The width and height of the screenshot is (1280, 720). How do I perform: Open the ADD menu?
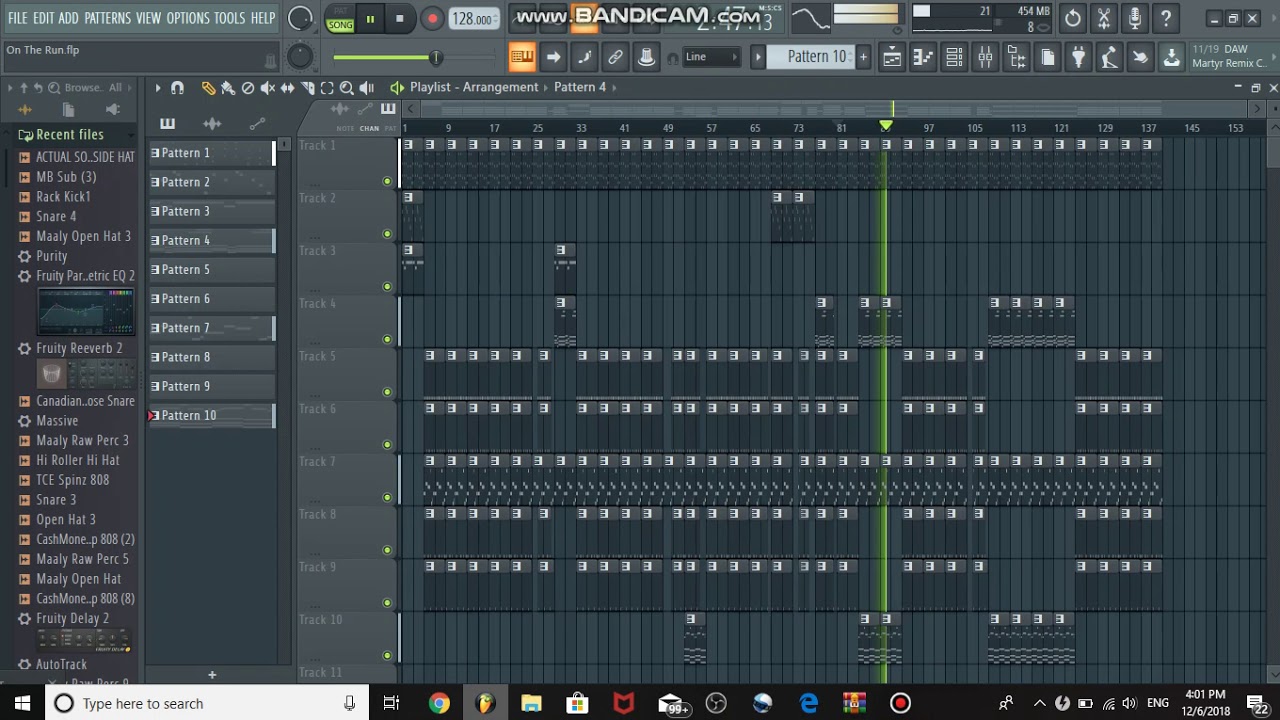tap(68, 18)
